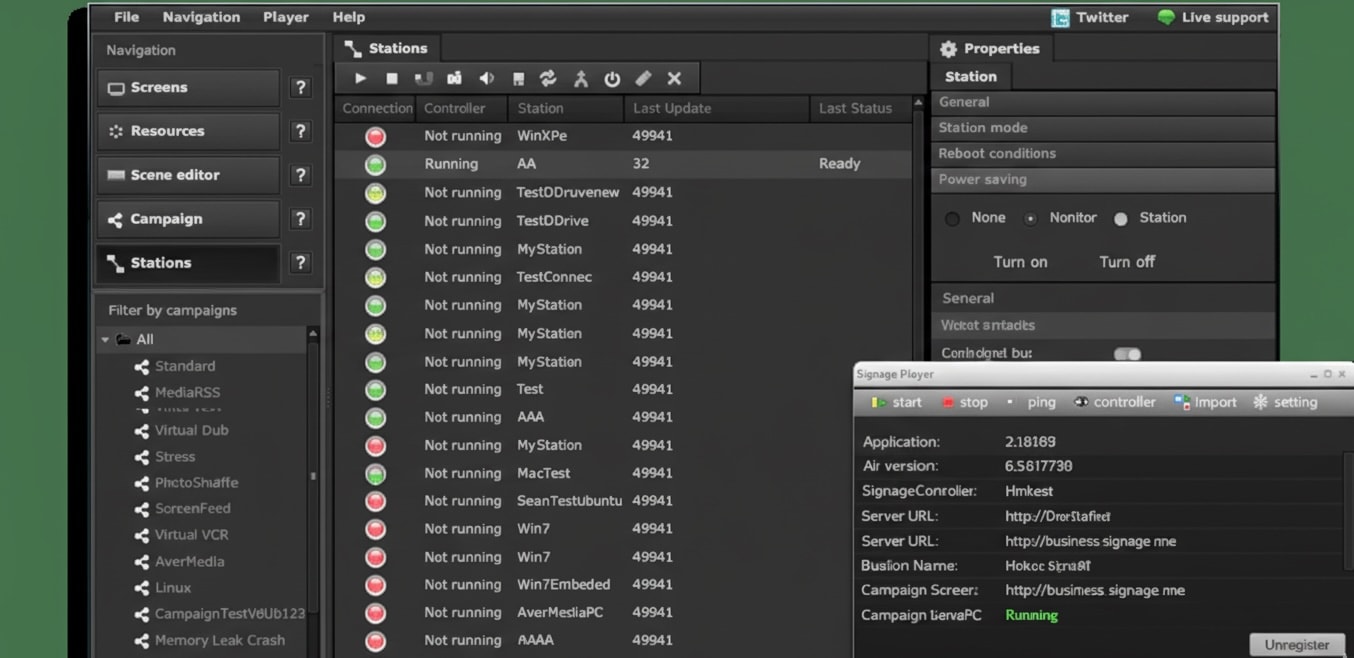
Task: Open the File menu
Action: click(126, 17)
